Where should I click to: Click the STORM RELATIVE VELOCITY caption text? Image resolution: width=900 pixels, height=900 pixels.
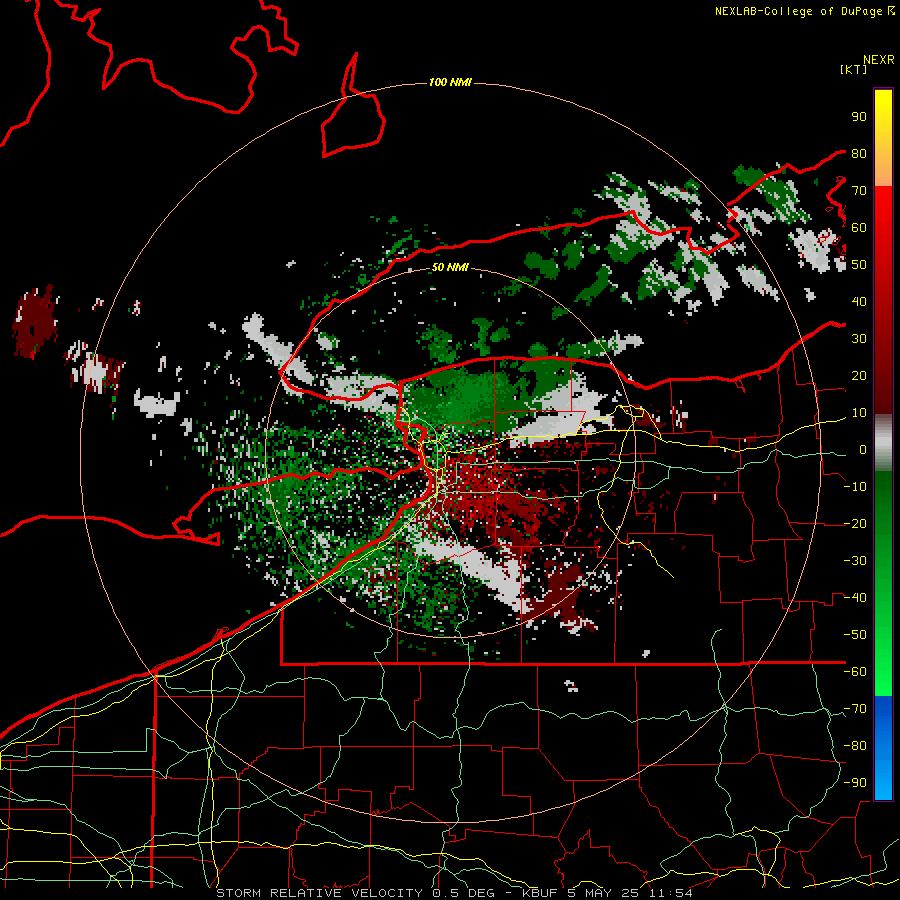point(319,893)
